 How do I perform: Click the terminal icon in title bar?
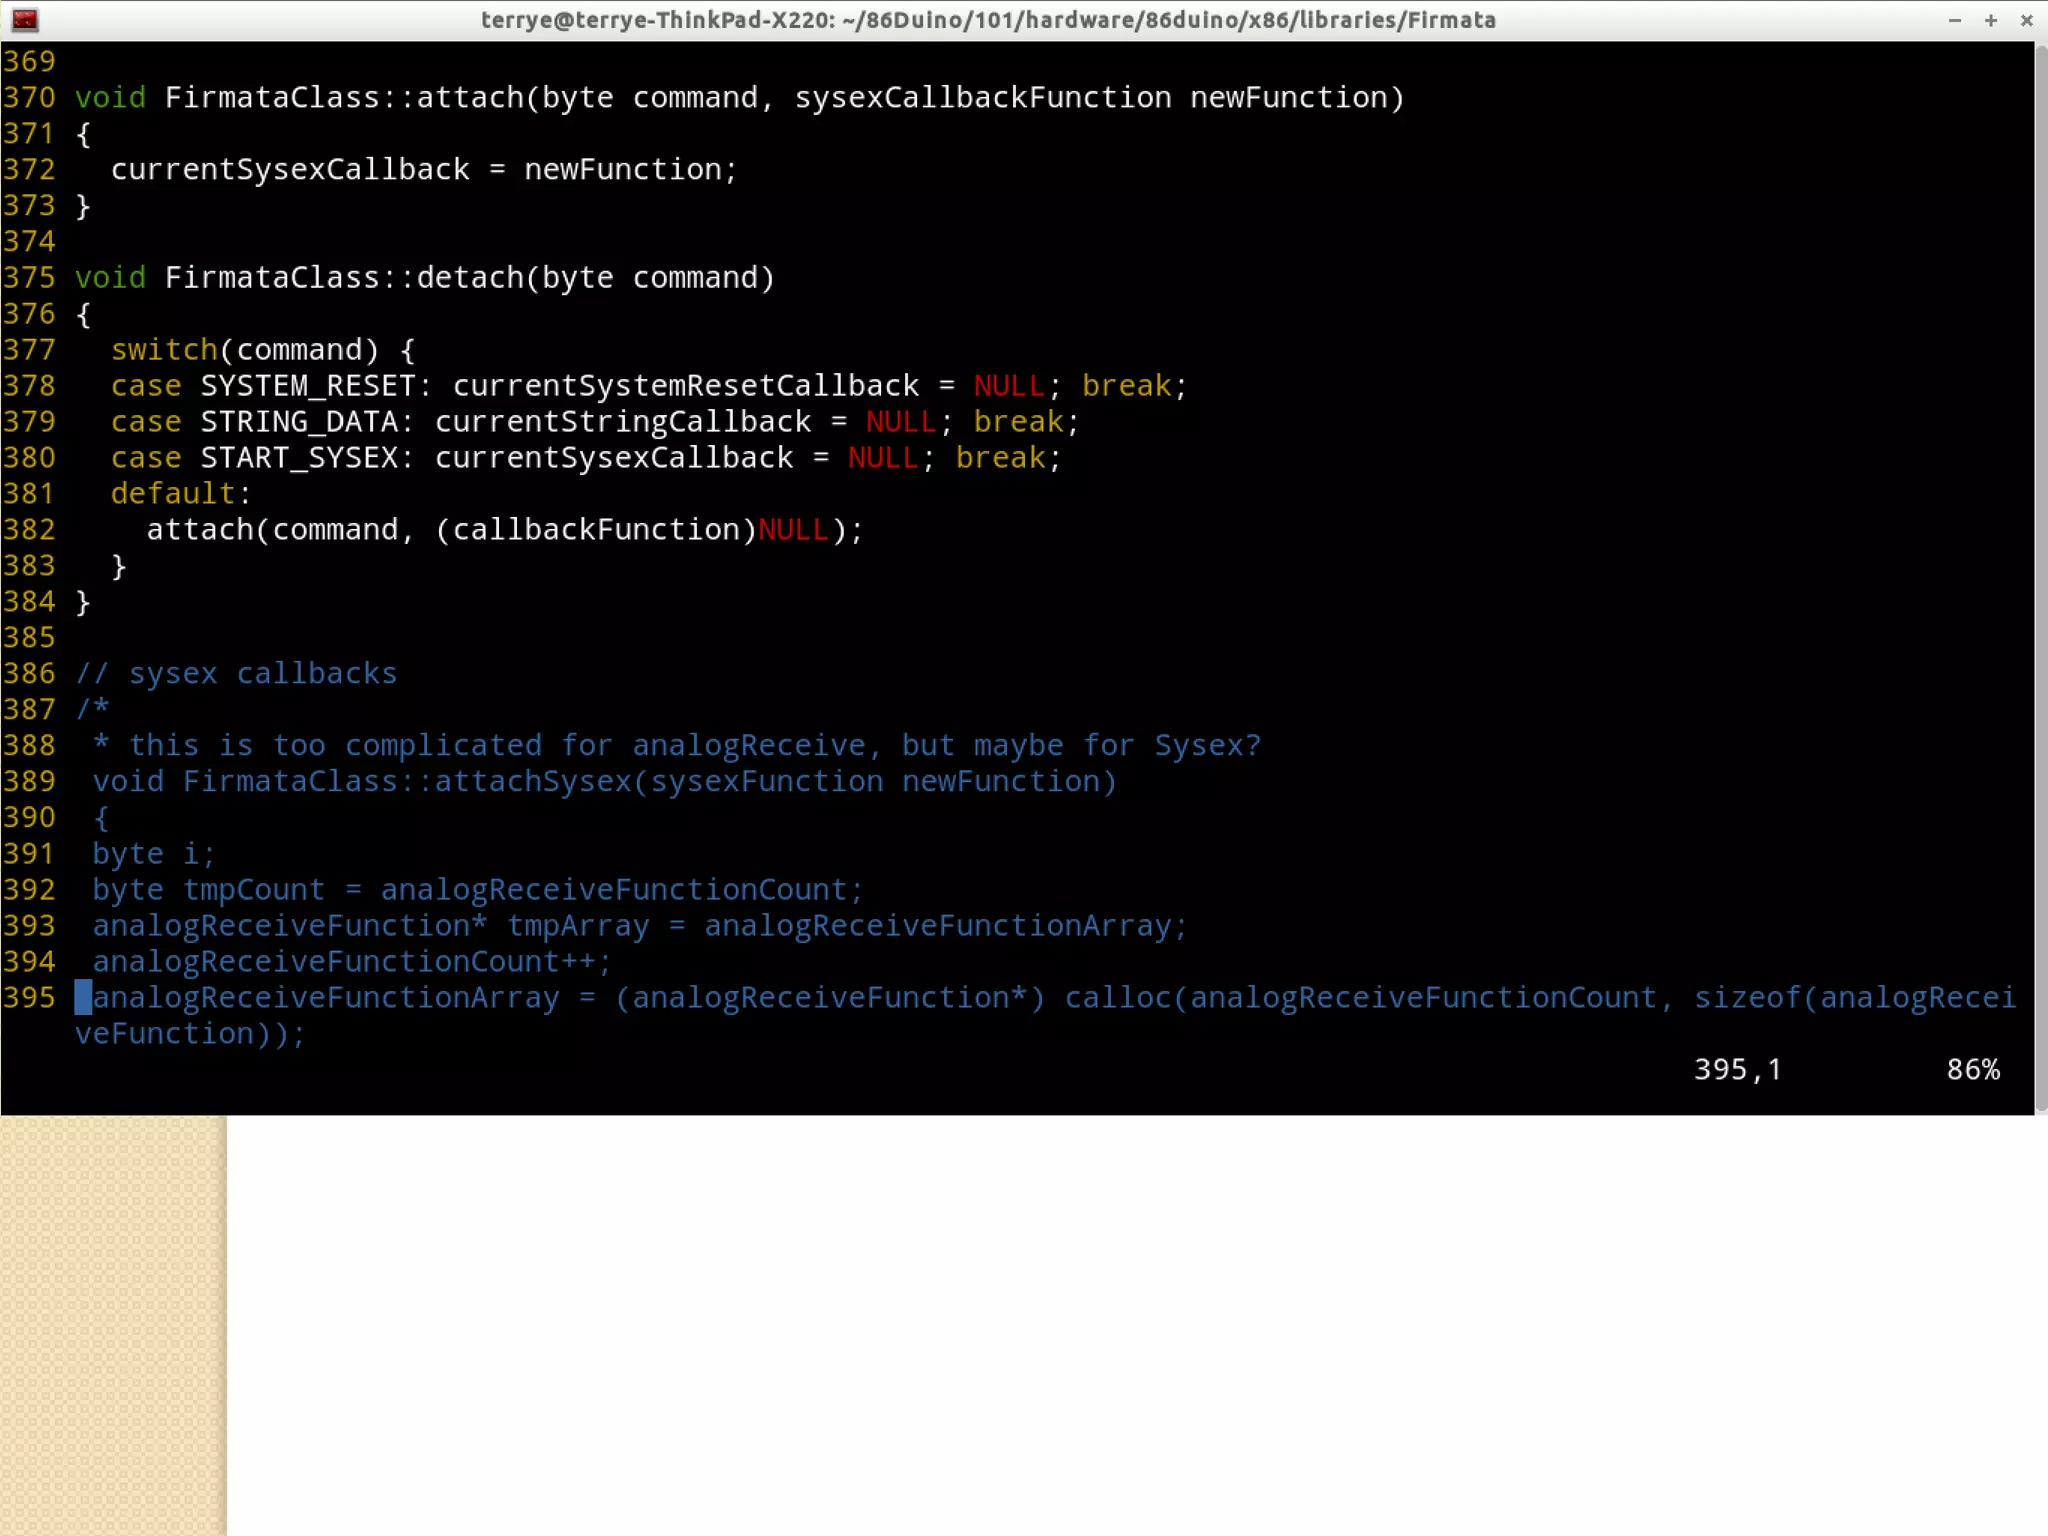tap(25, 20)
